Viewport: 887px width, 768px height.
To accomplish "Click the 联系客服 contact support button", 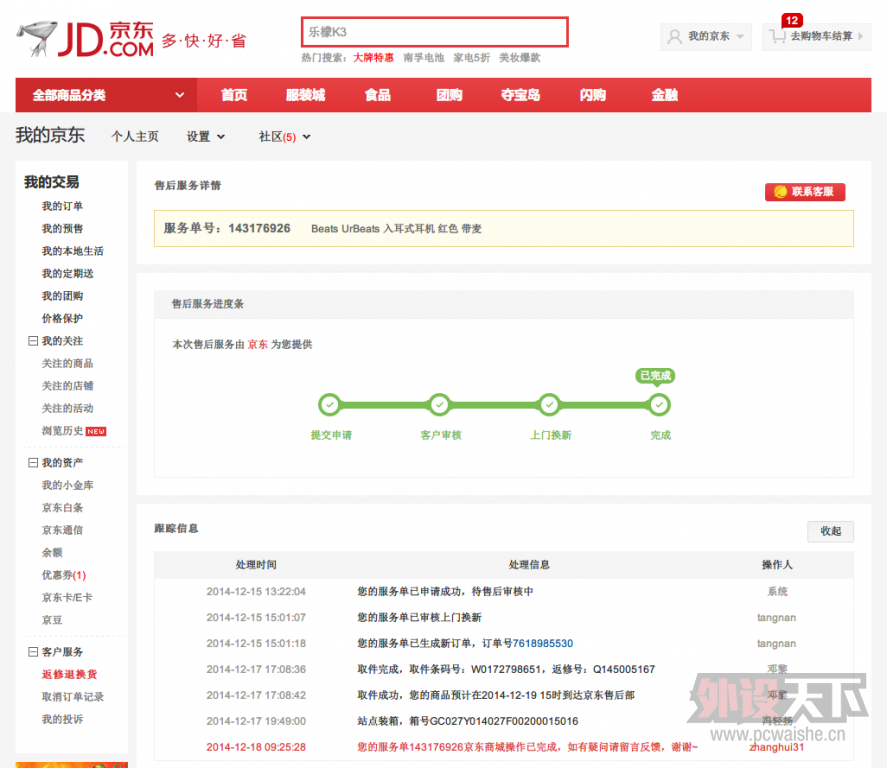I will [805, 192].
